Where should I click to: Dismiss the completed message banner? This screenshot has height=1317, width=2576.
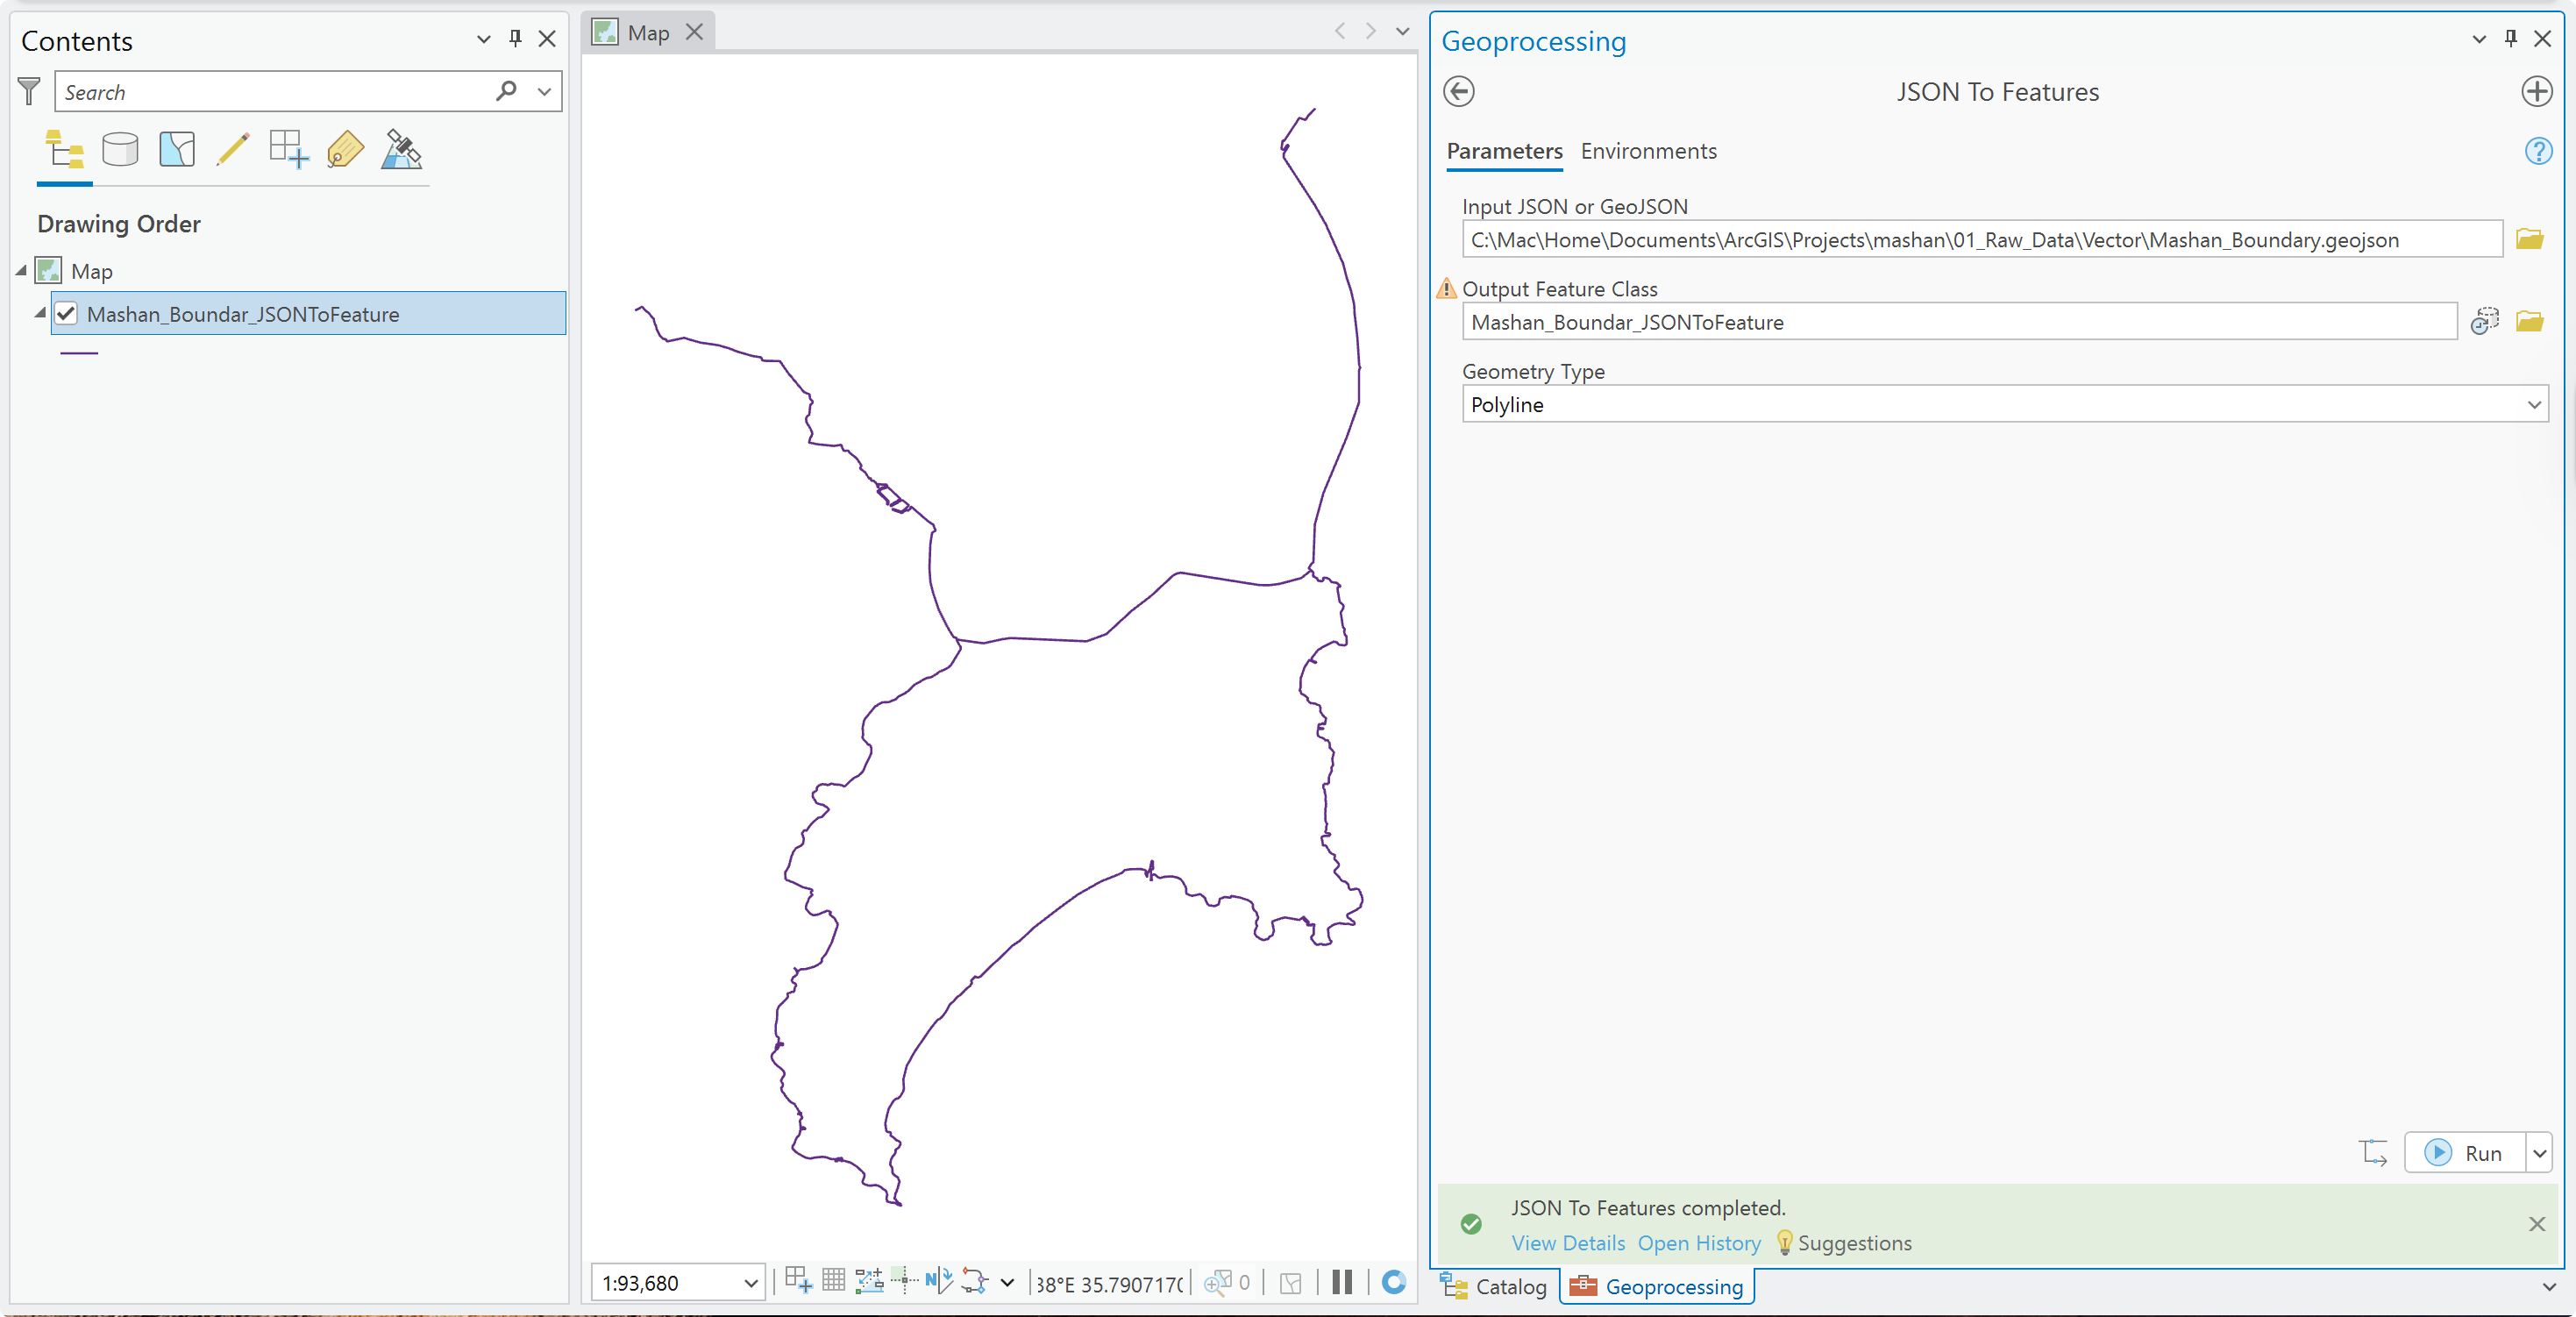[x=2536, y=1223]
